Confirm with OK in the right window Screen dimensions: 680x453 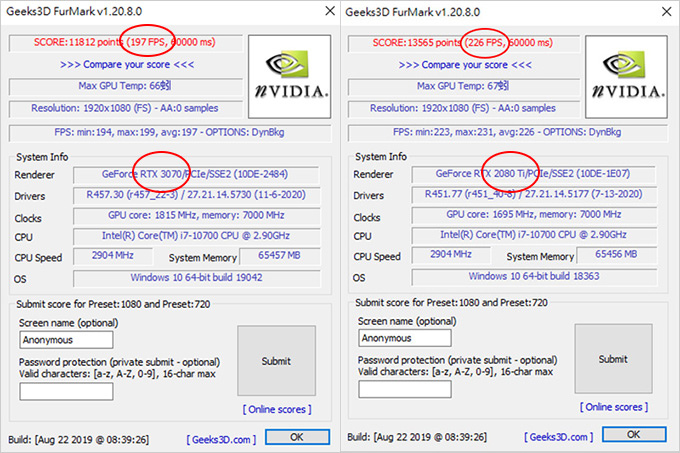coord(634,434)
